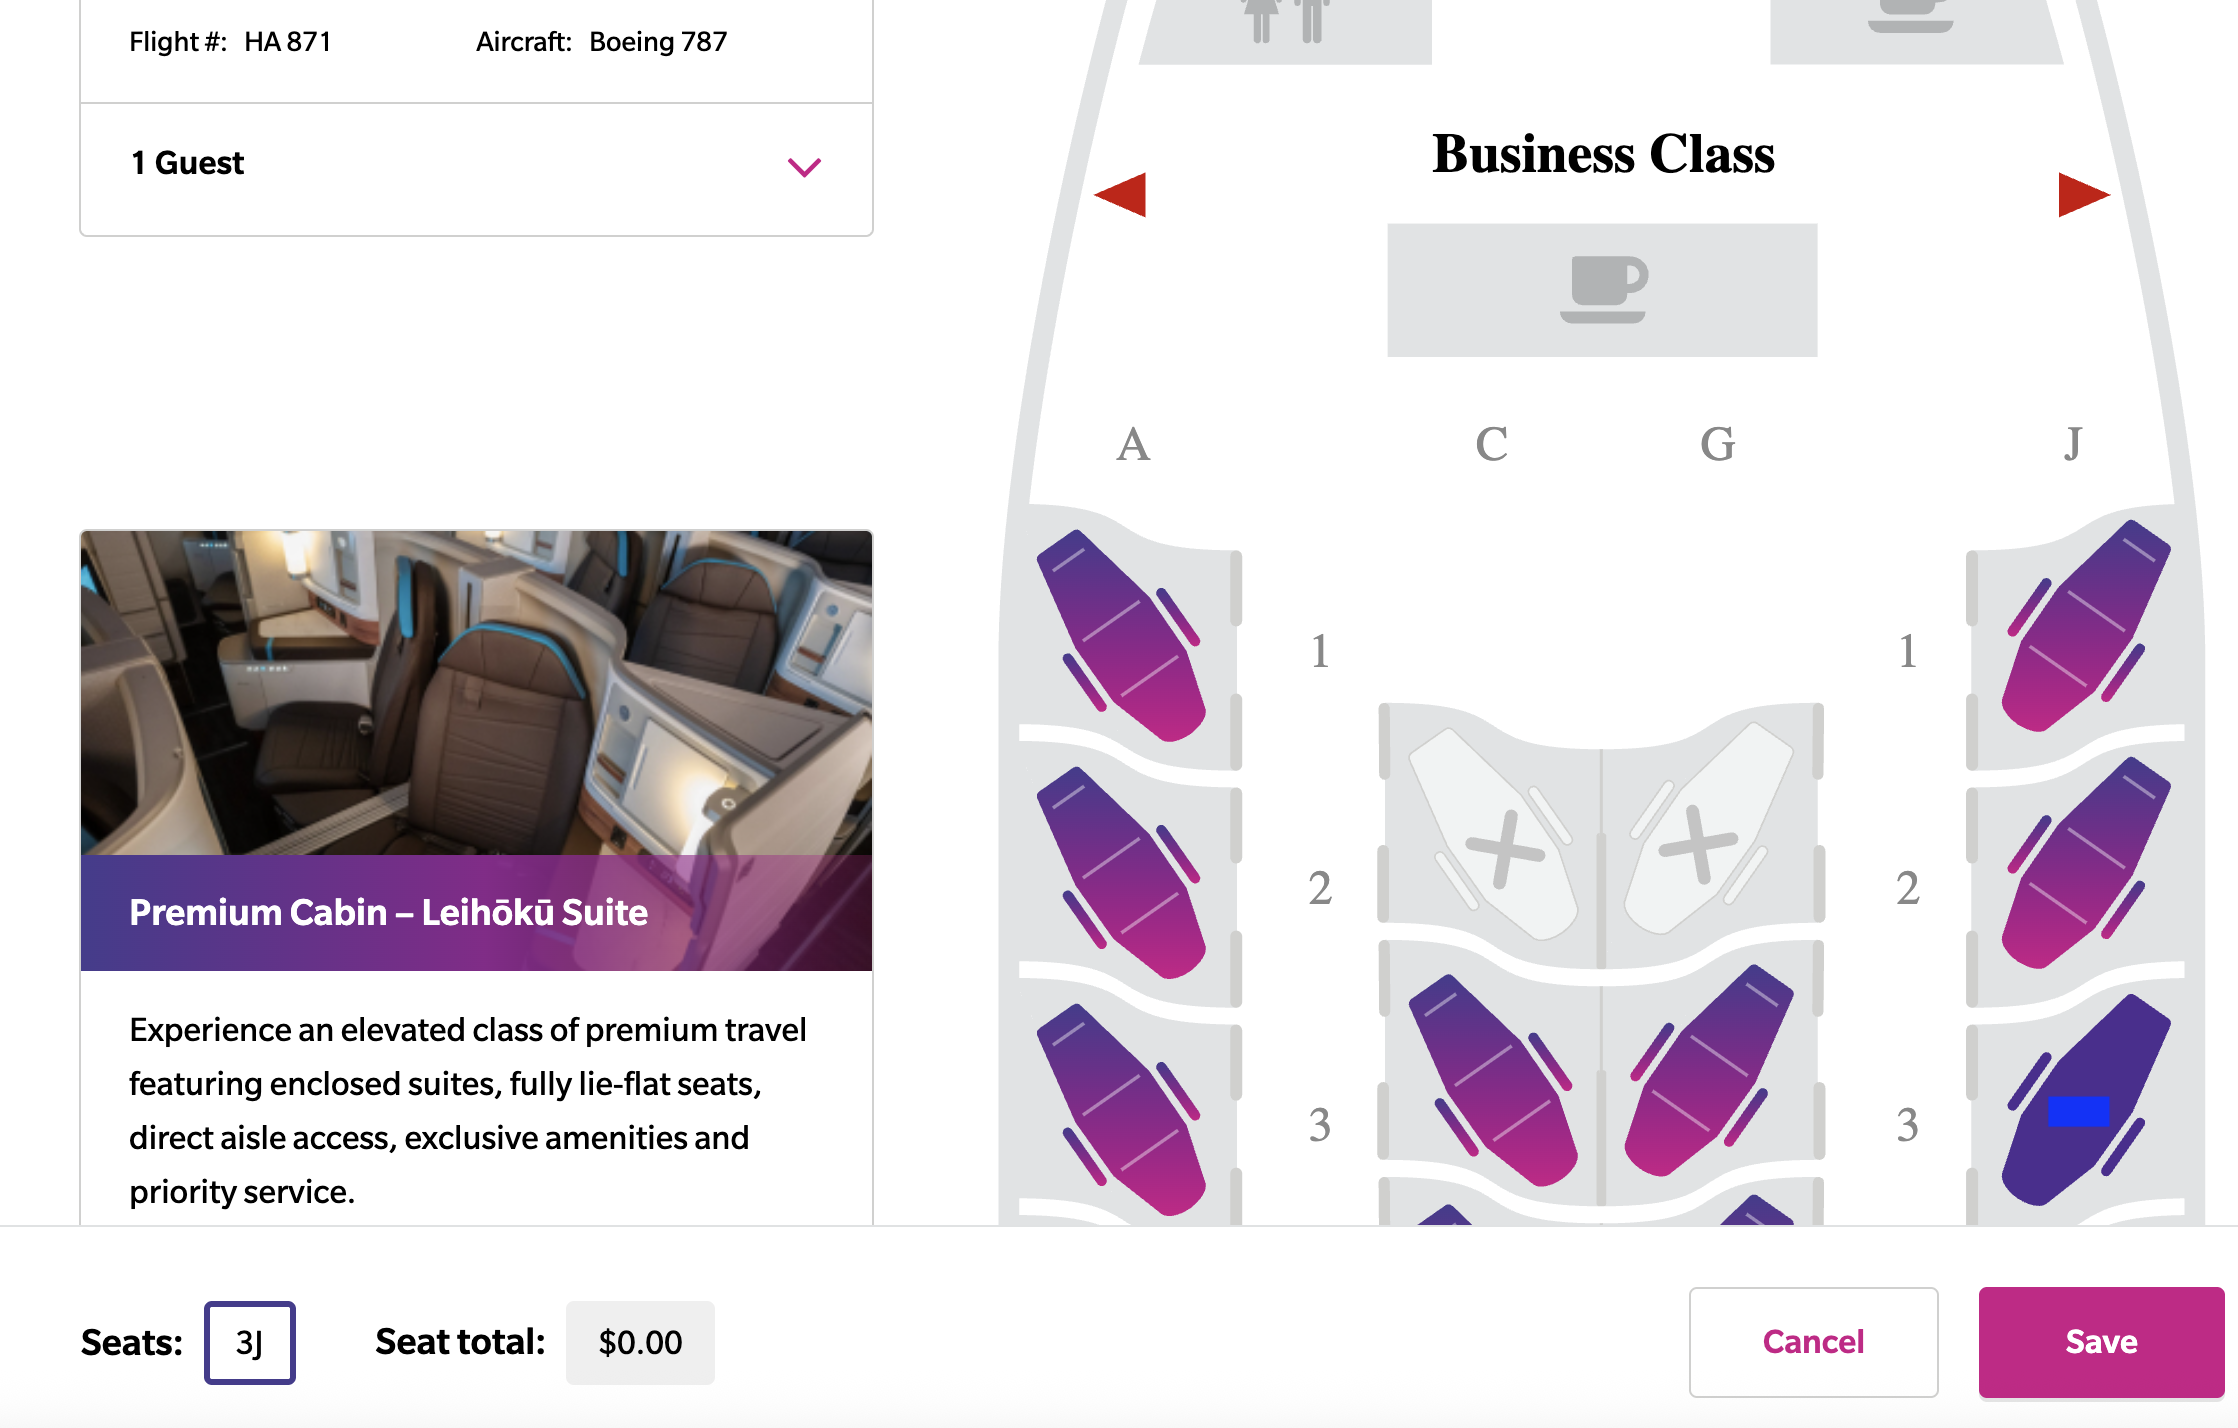The width and height of the screenshot is (2238, 1428).
Task: Choose center seat 3G
Action: [1709, 1070]
